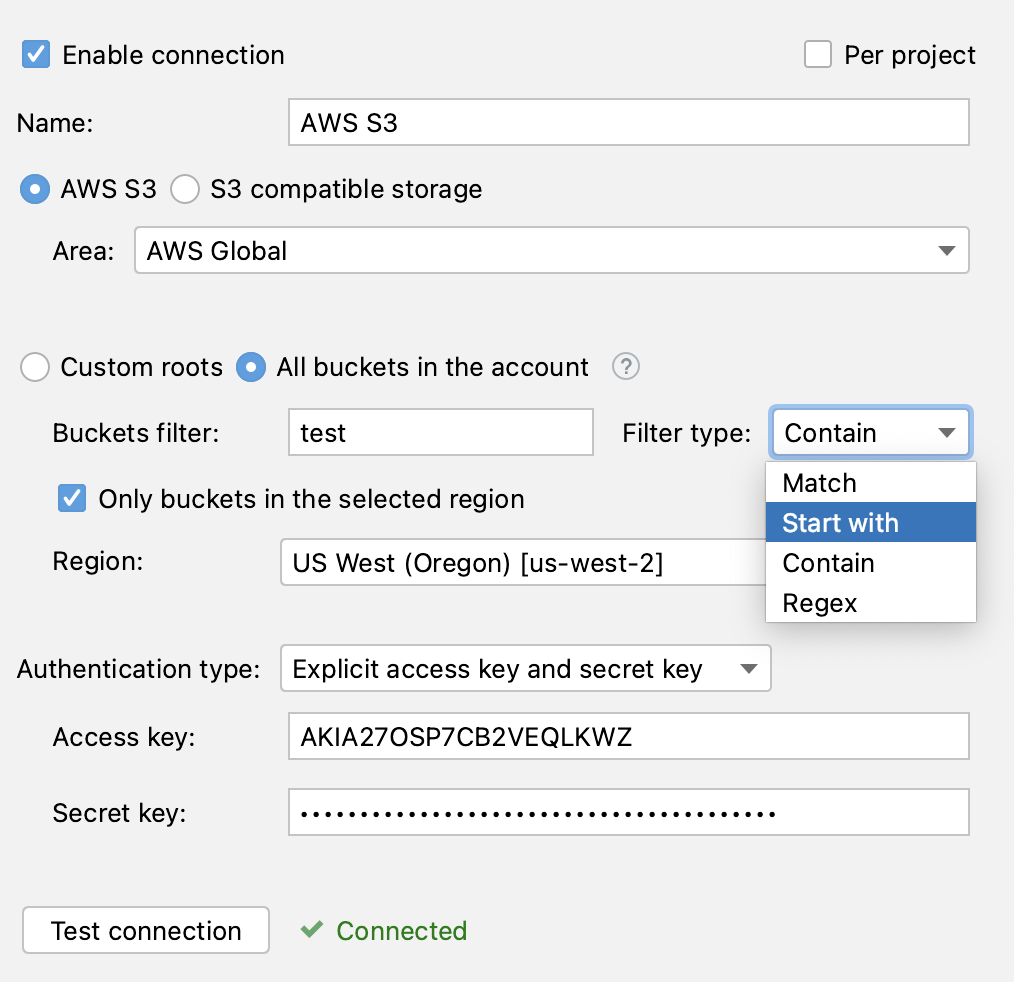
Task: Open the Authentication type combo box
Action: [525, 668]
